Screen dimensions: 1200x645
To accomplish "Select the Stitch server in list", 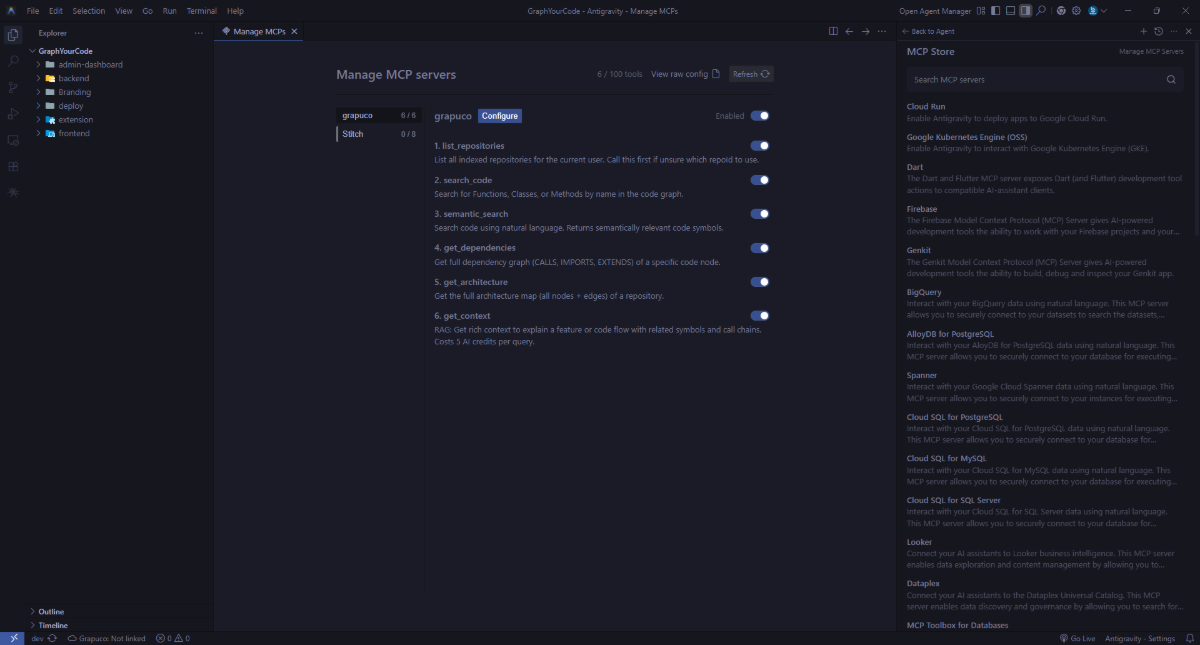I will pos(378,134).
